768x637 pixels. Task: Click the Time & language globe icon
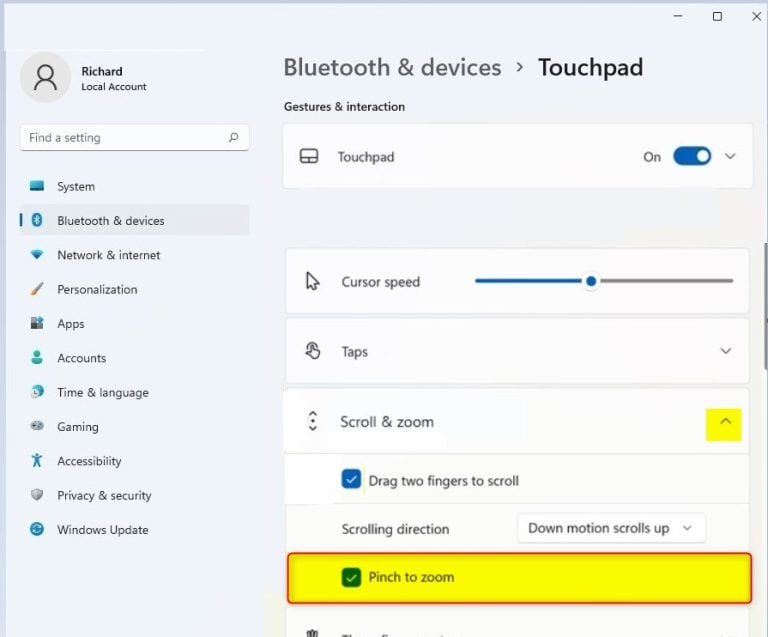click(37, 392)
